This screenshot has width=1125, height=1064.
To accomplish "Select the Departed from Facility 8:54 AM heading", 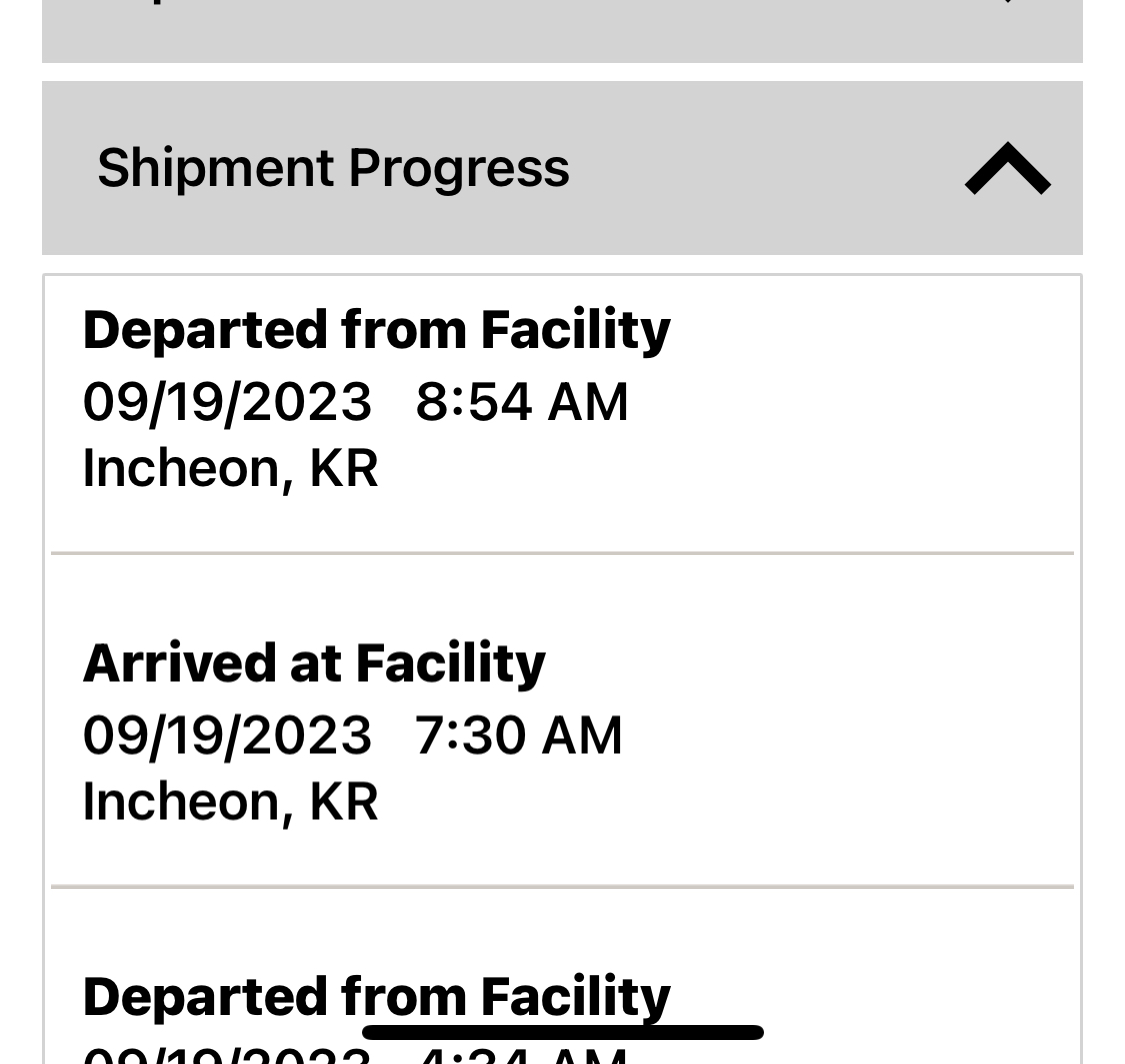I will coord(377,331).
